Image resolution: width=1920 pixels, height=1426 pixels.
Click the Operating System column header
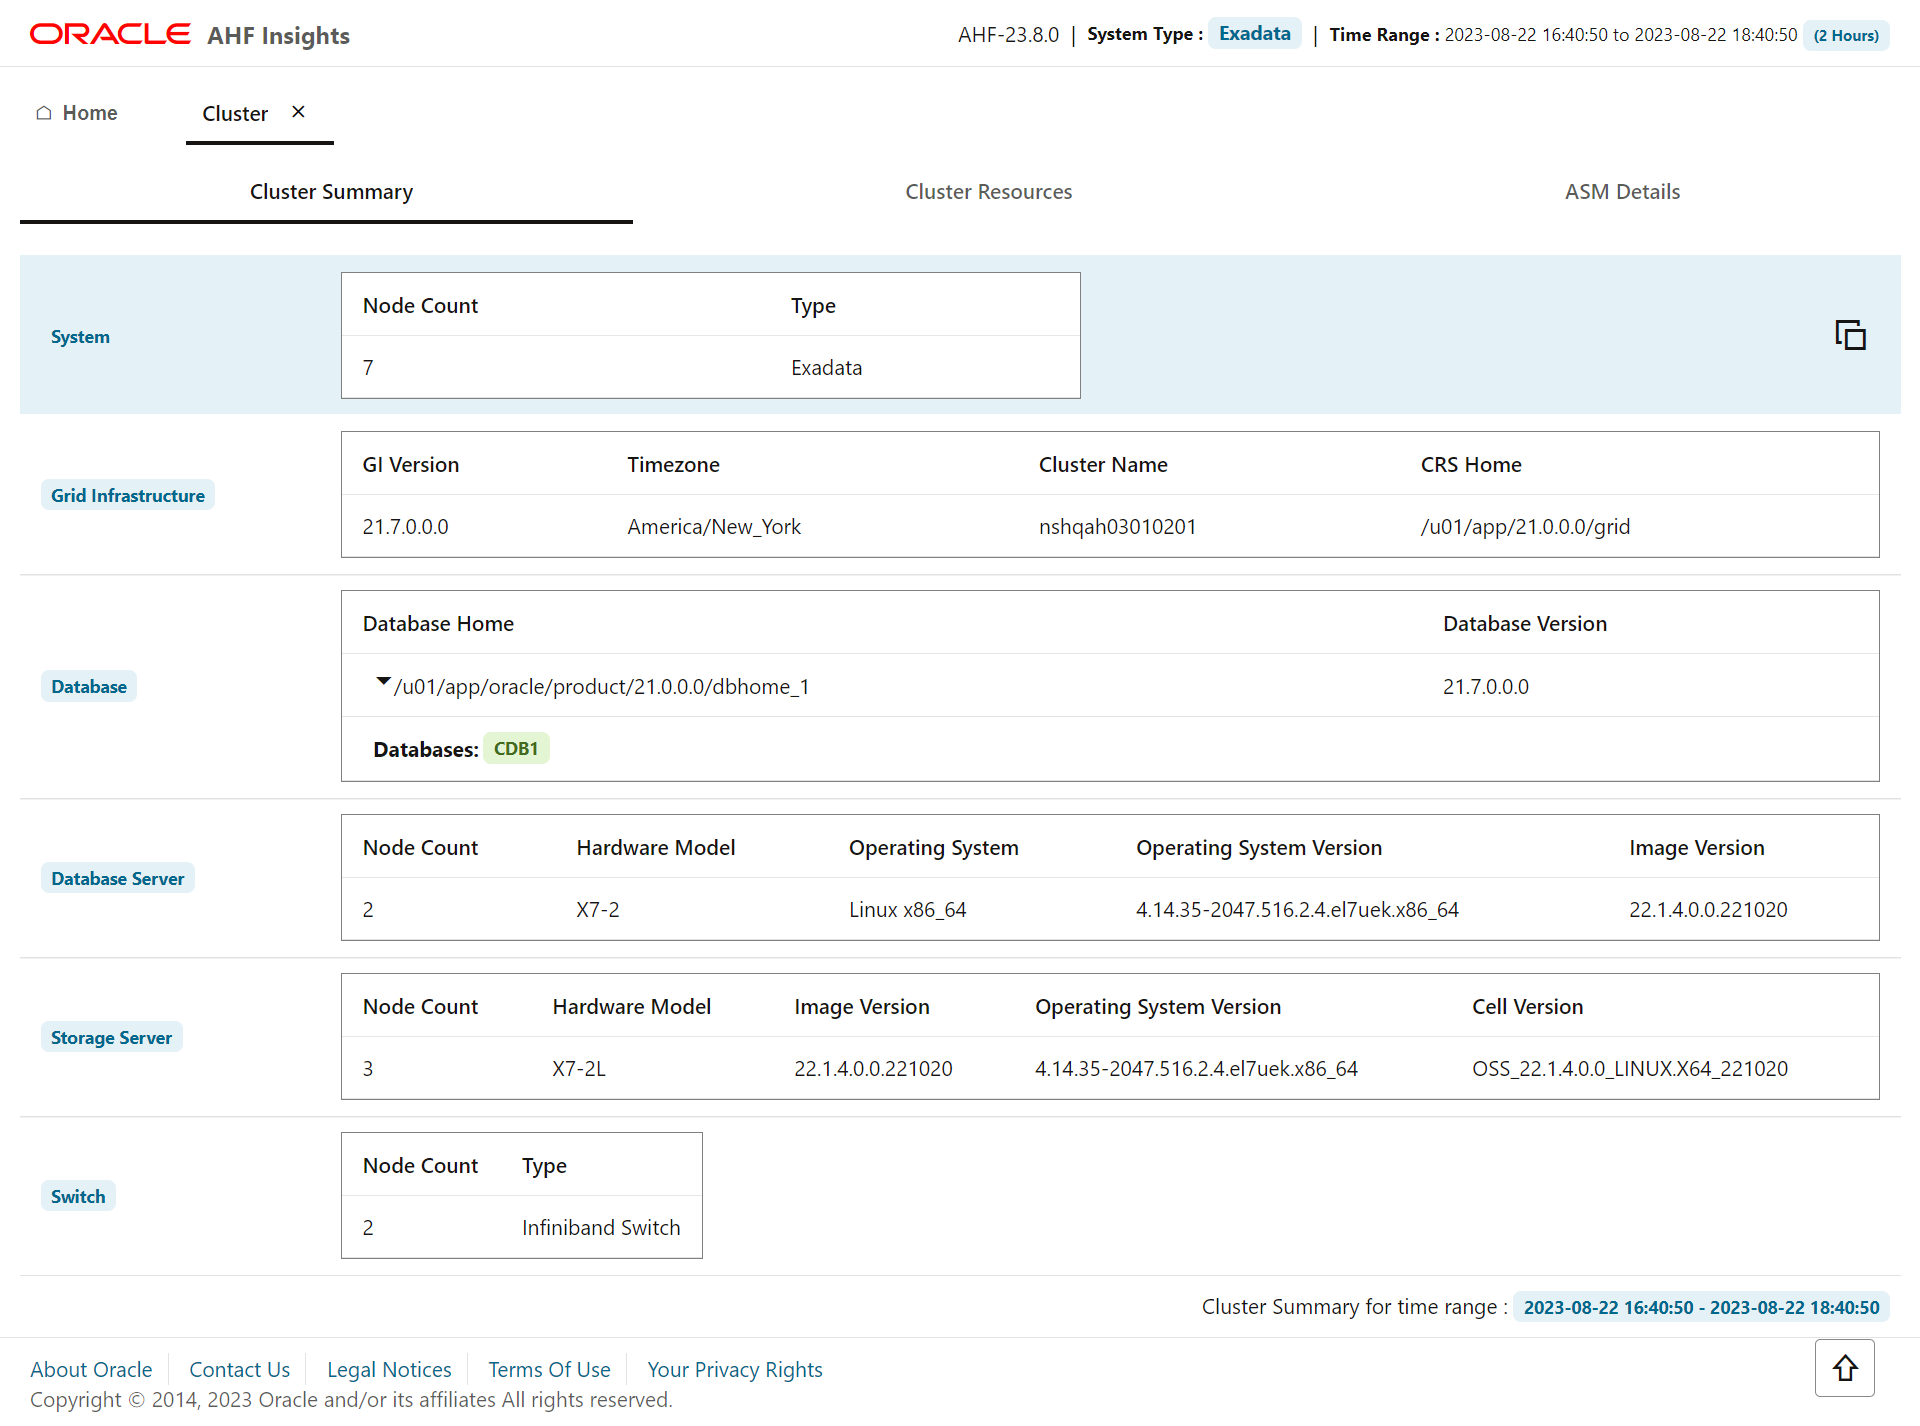click(933, 848)
